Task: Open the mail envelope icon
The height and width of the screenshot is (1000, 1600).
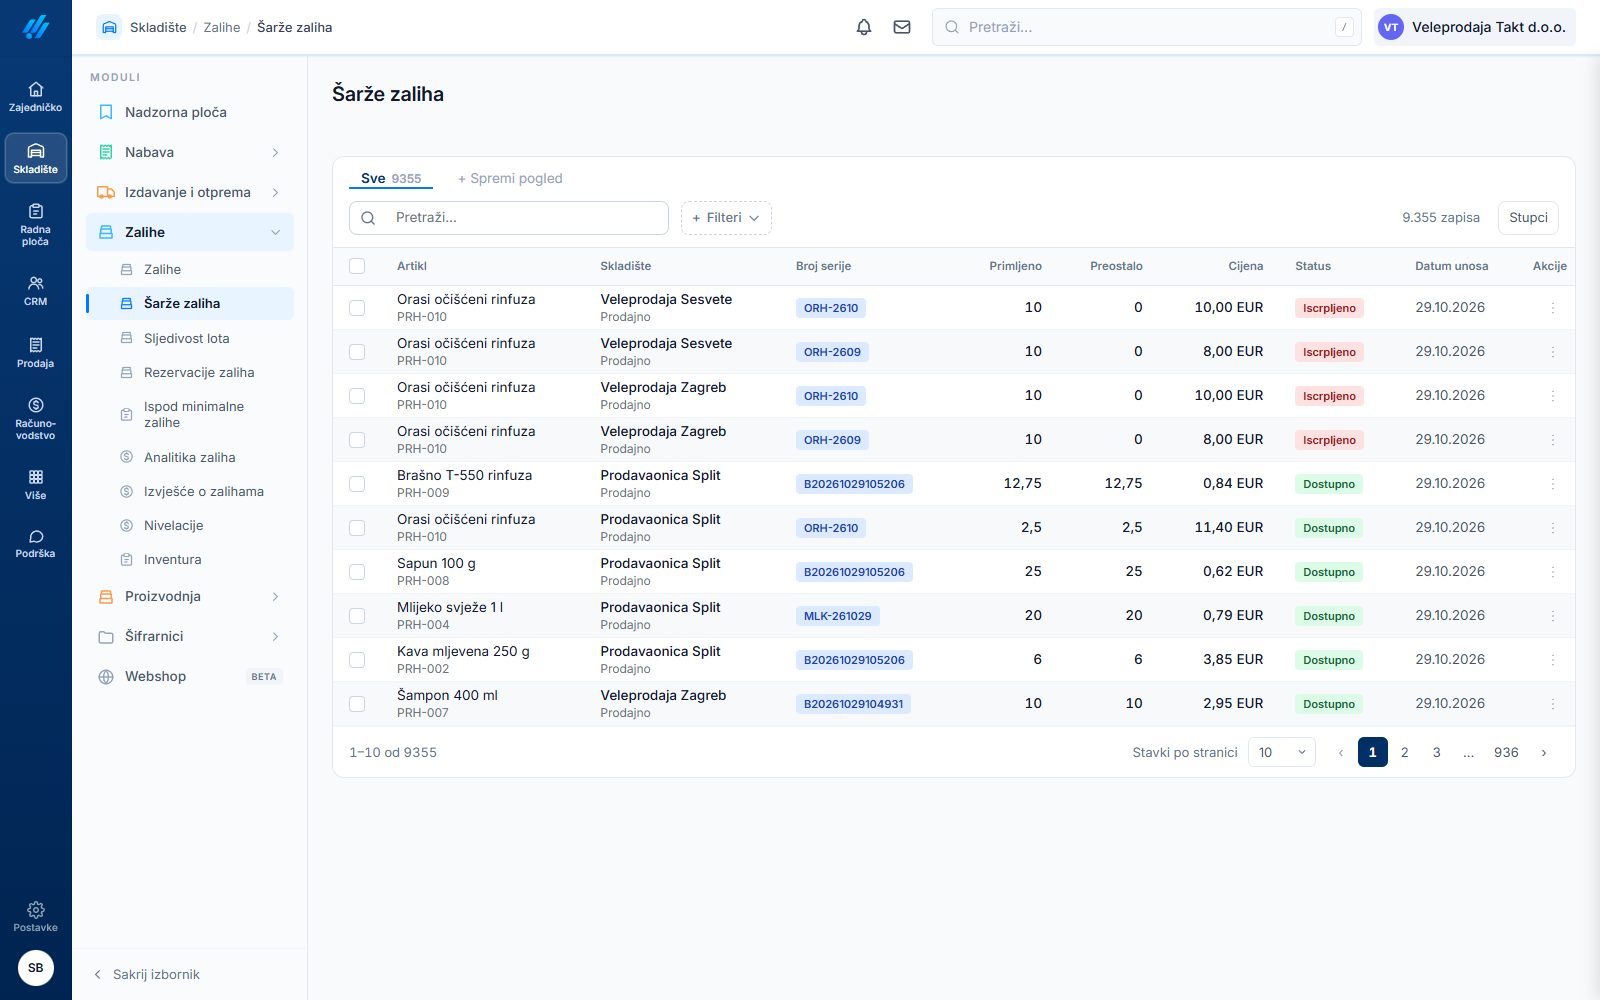Action: coord(902,27)
